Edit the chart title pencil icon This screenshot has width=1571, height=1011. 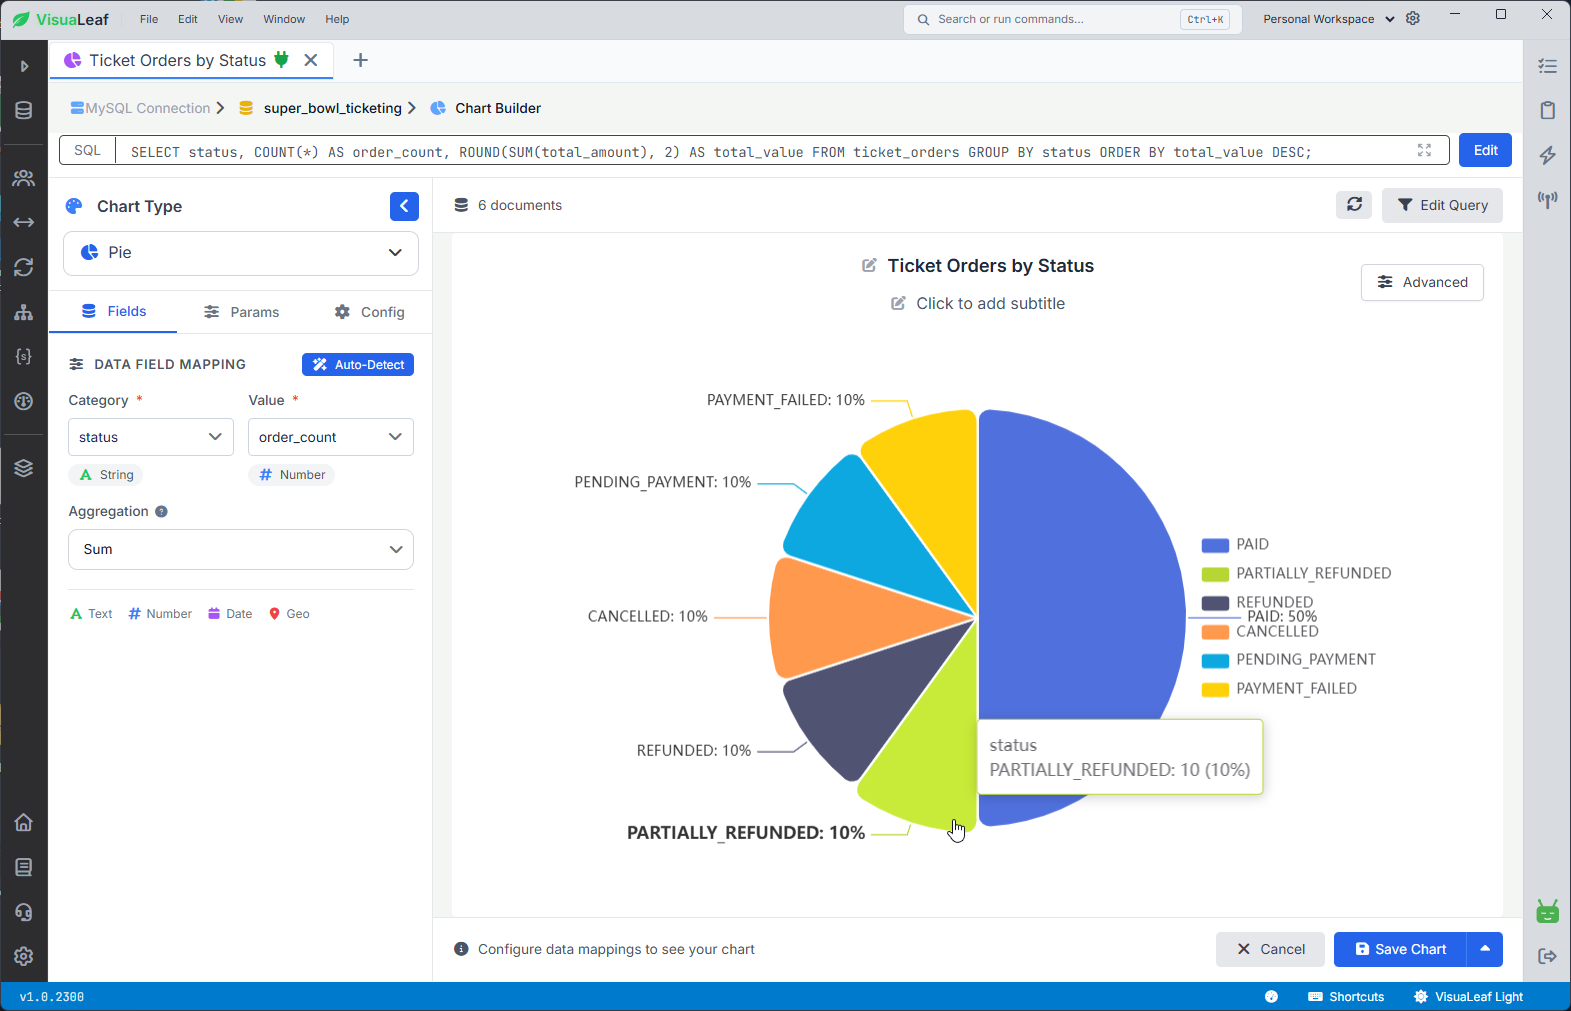pos(869,266)
